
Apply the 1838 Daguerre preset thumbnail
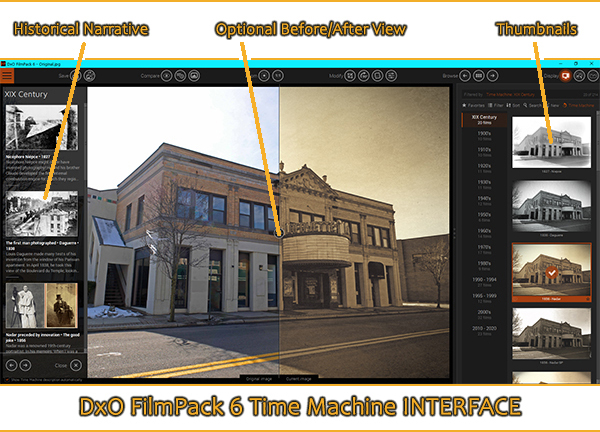551,206
